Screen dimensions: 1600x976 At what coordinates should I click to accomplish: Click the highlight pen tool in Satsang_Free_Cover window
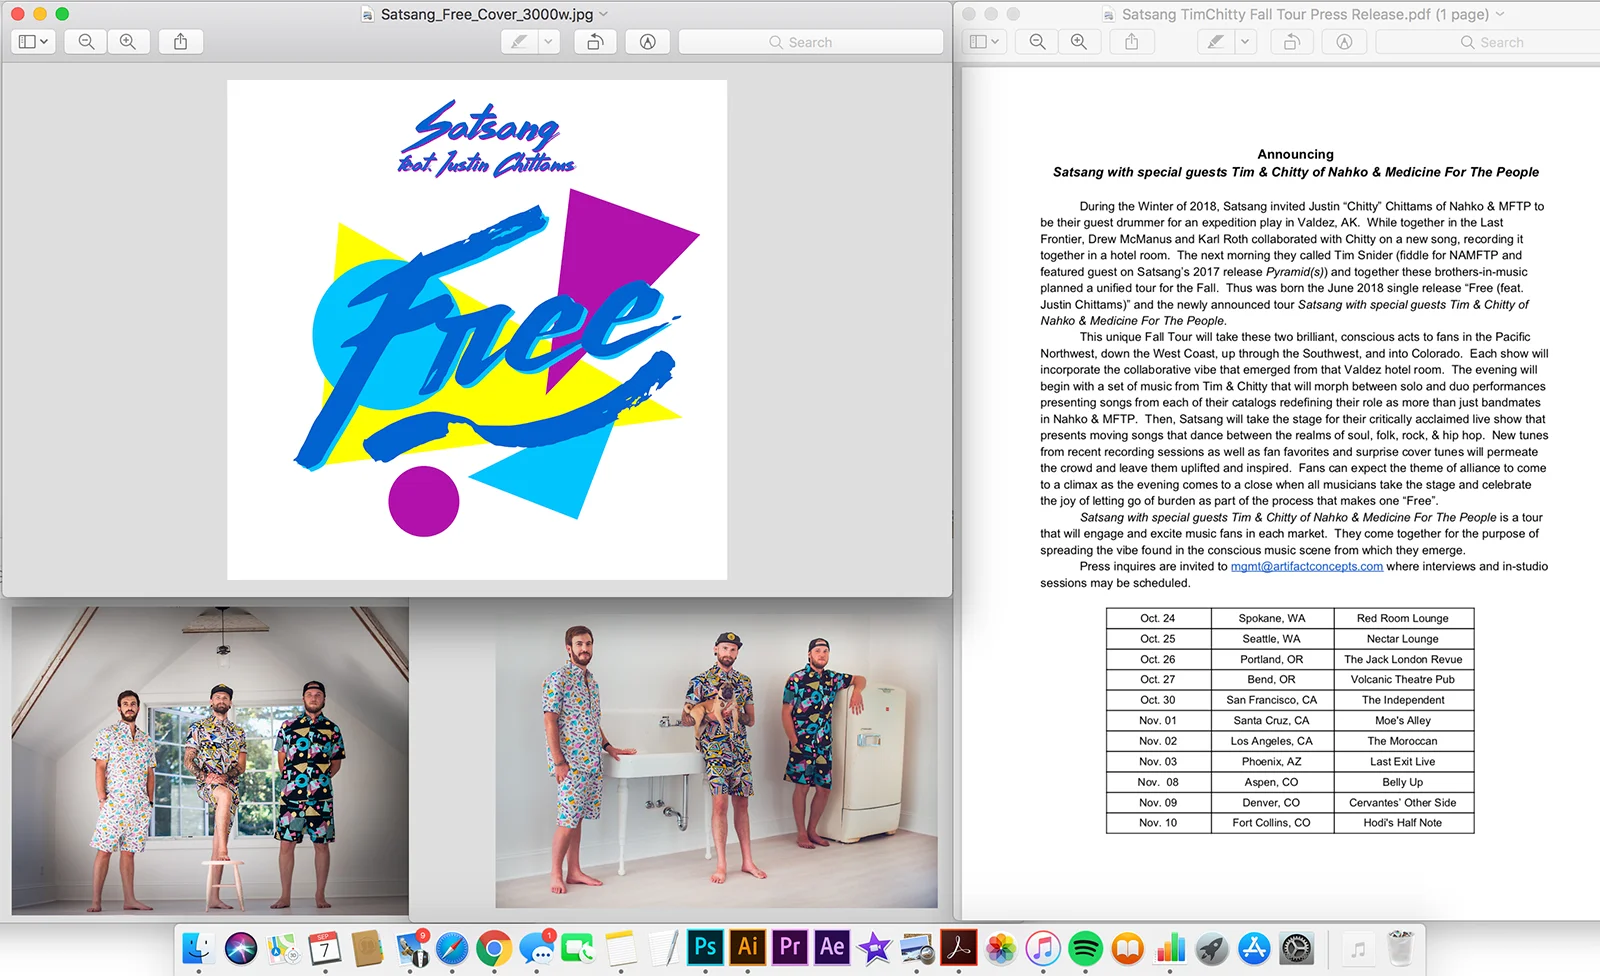point(519,42)
